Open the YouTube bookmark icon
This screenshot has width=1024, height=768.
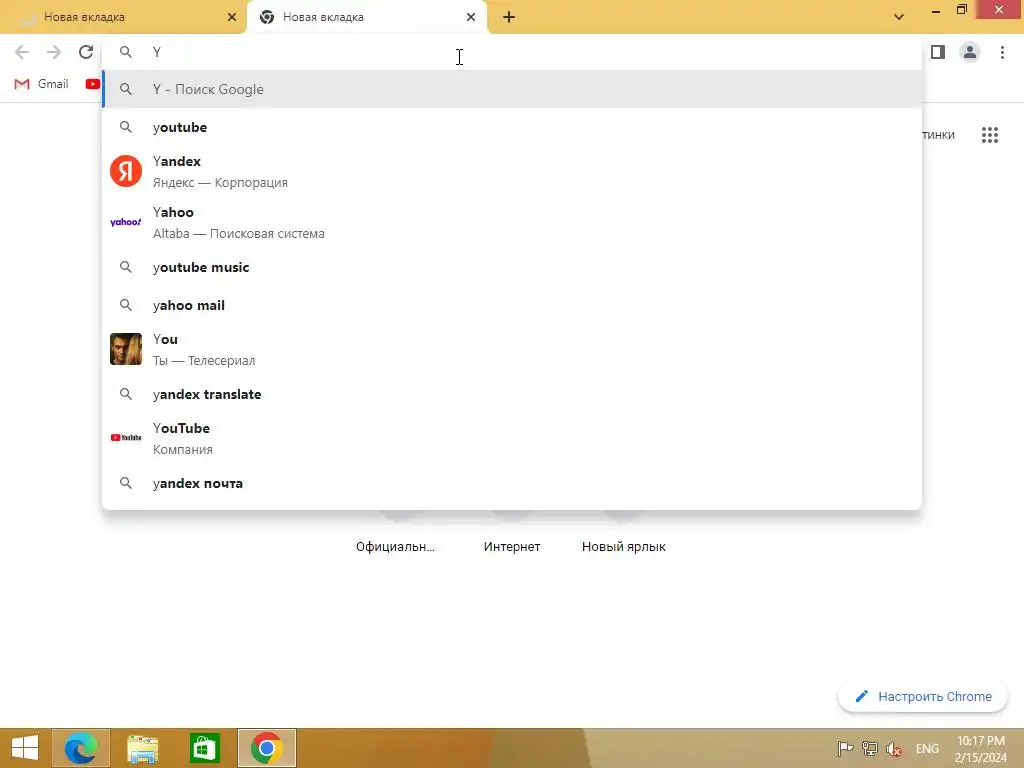tap(93, 84)
